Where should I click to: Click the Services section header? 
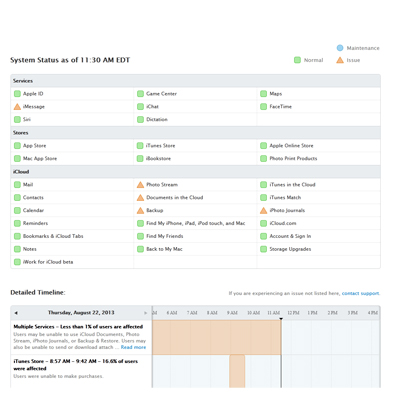coord(195,81)
